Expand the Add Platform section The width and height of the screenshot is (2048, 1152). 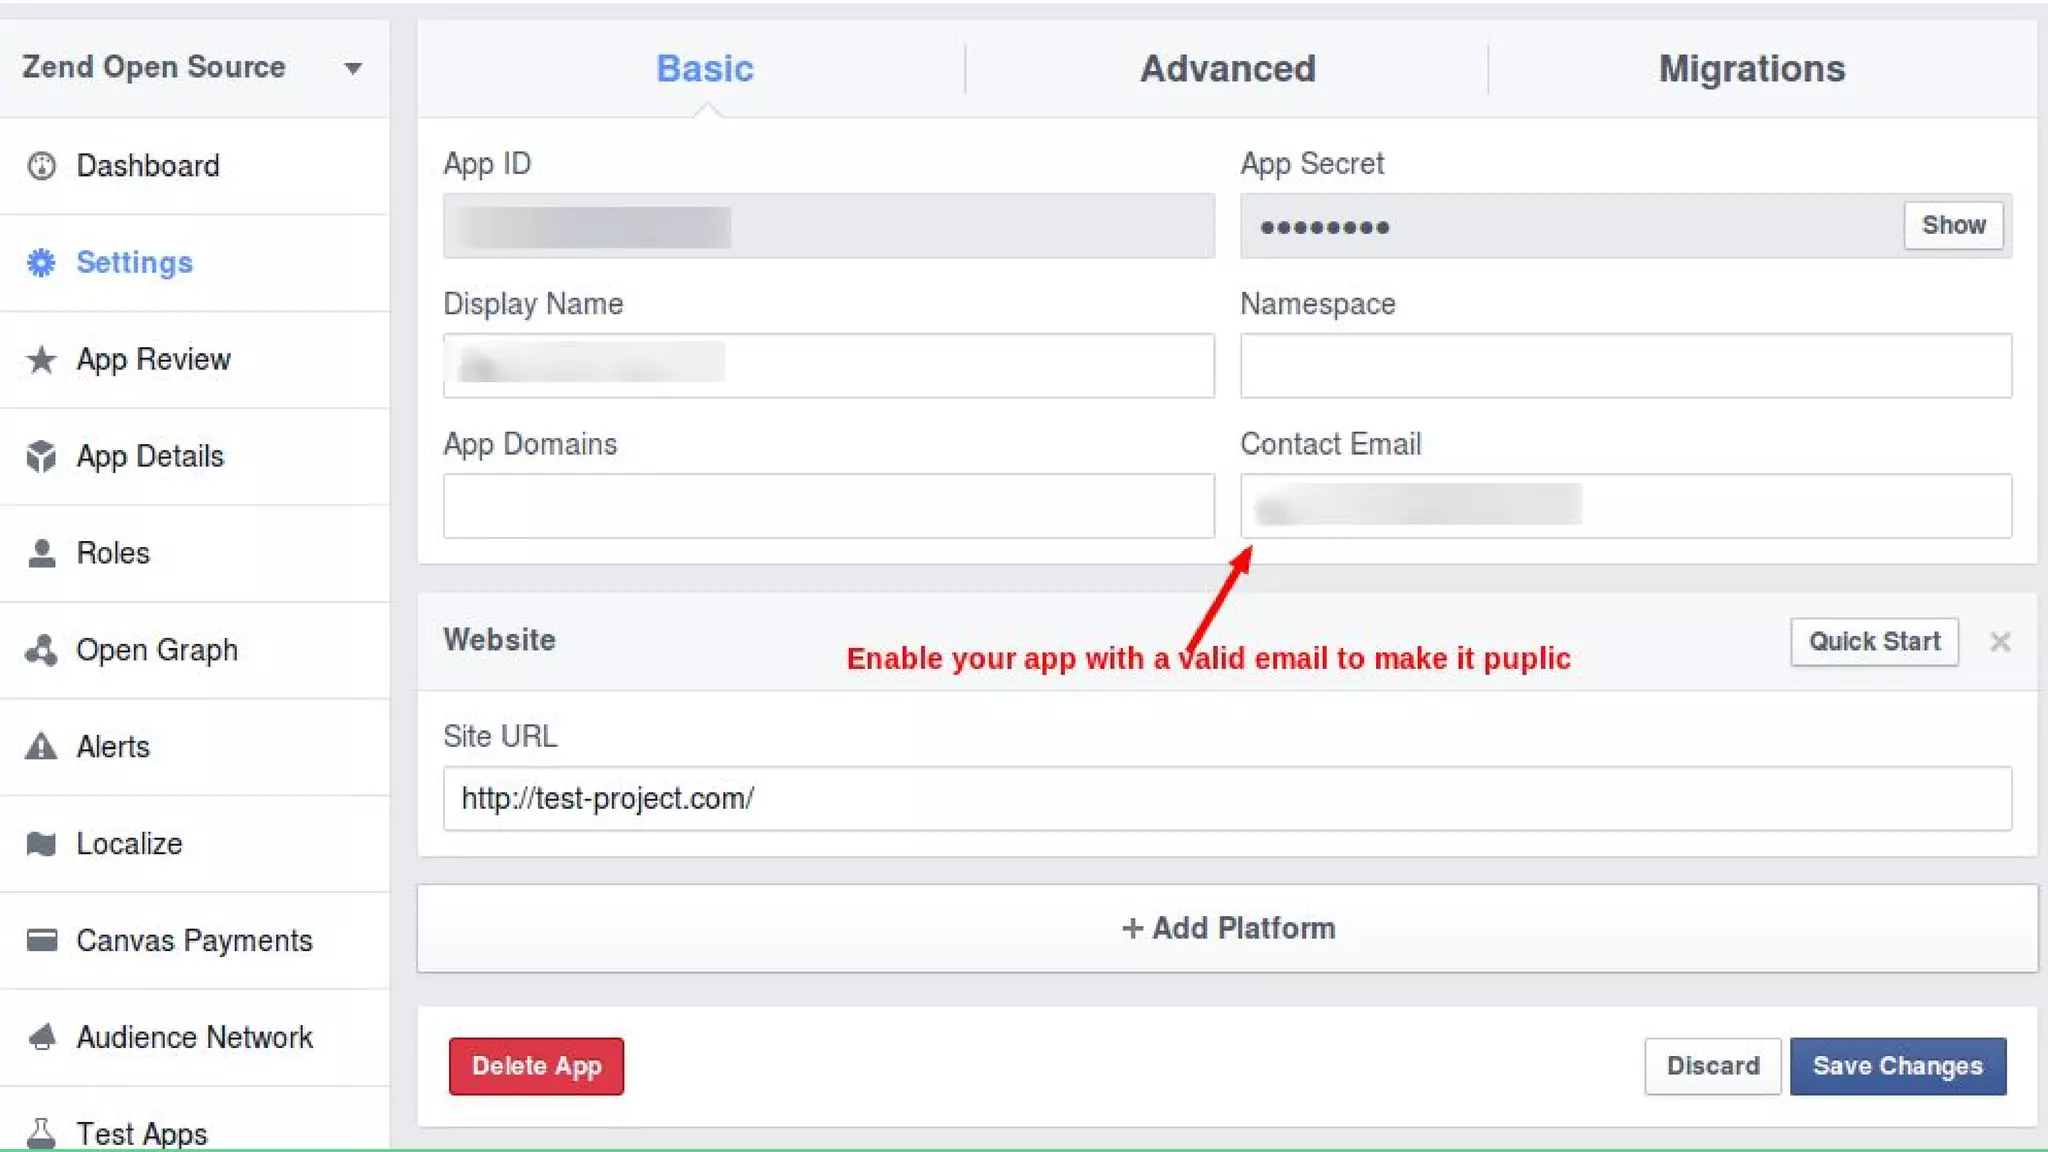(x=1227, y=928)
